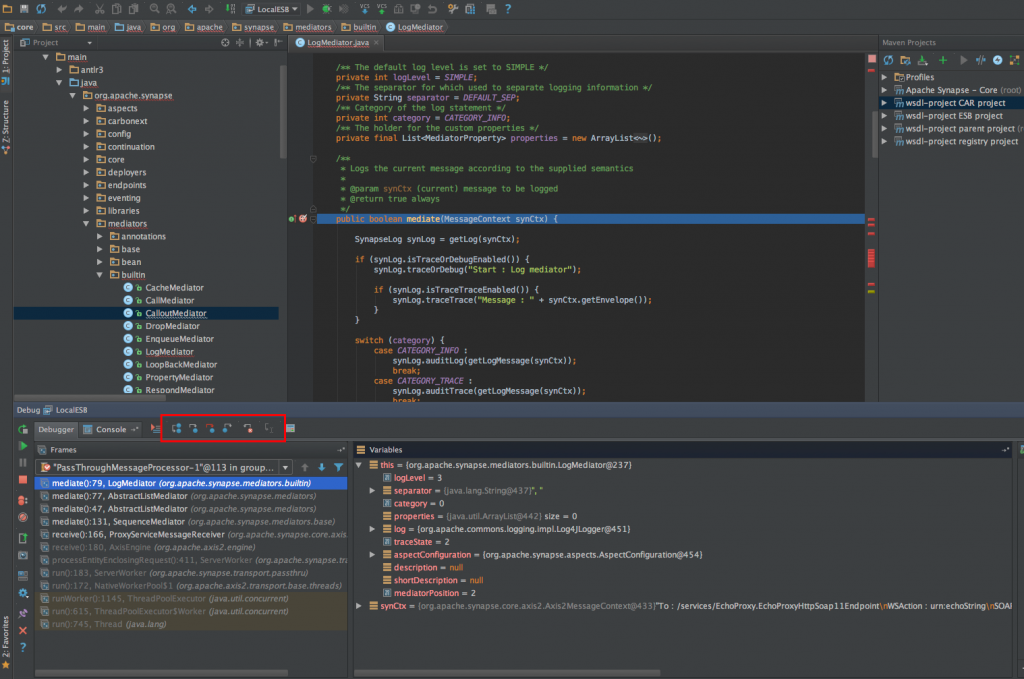Screen dimensions: 1024x679
Task: Click Show Execution Point in the debugger toolbar
Action: [x=155, y=428]
